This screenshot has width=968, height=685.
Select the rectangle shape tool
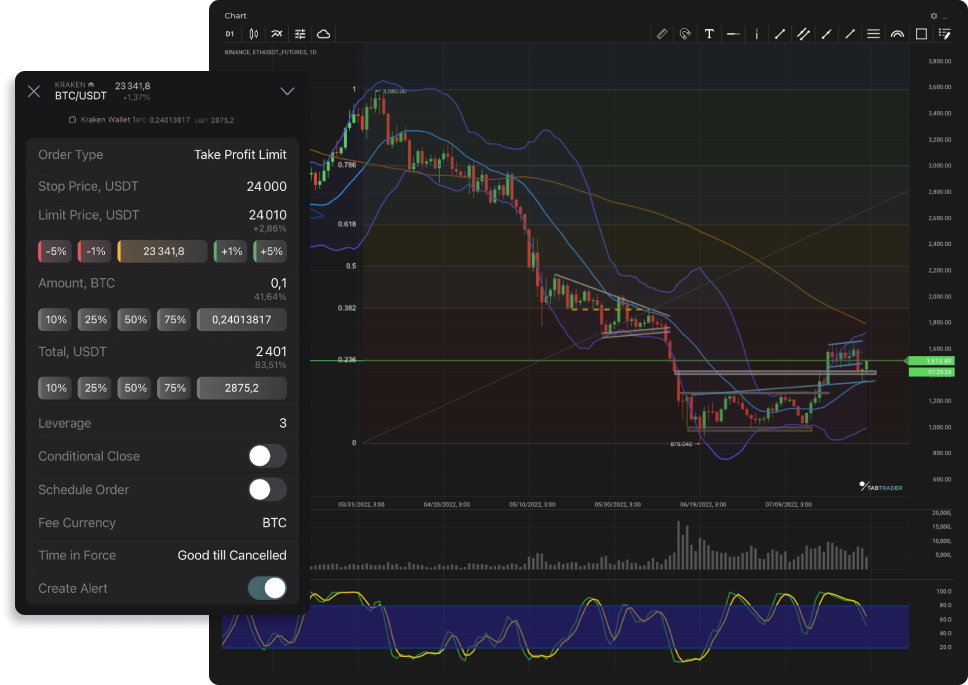[921, 34]
